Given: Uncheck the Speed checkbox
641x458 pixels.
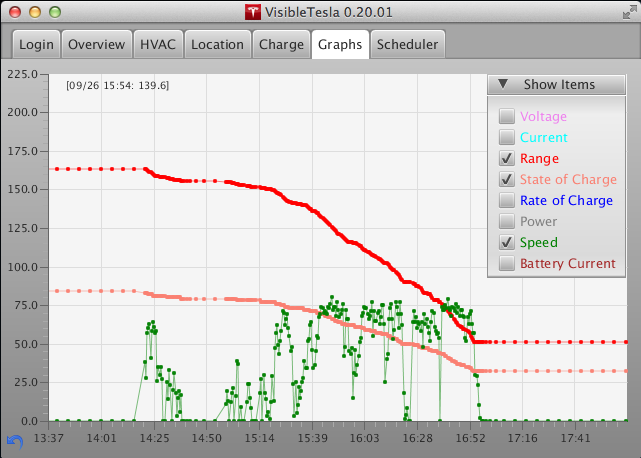Looking at the screenshot, I should (x=507, y=242).
